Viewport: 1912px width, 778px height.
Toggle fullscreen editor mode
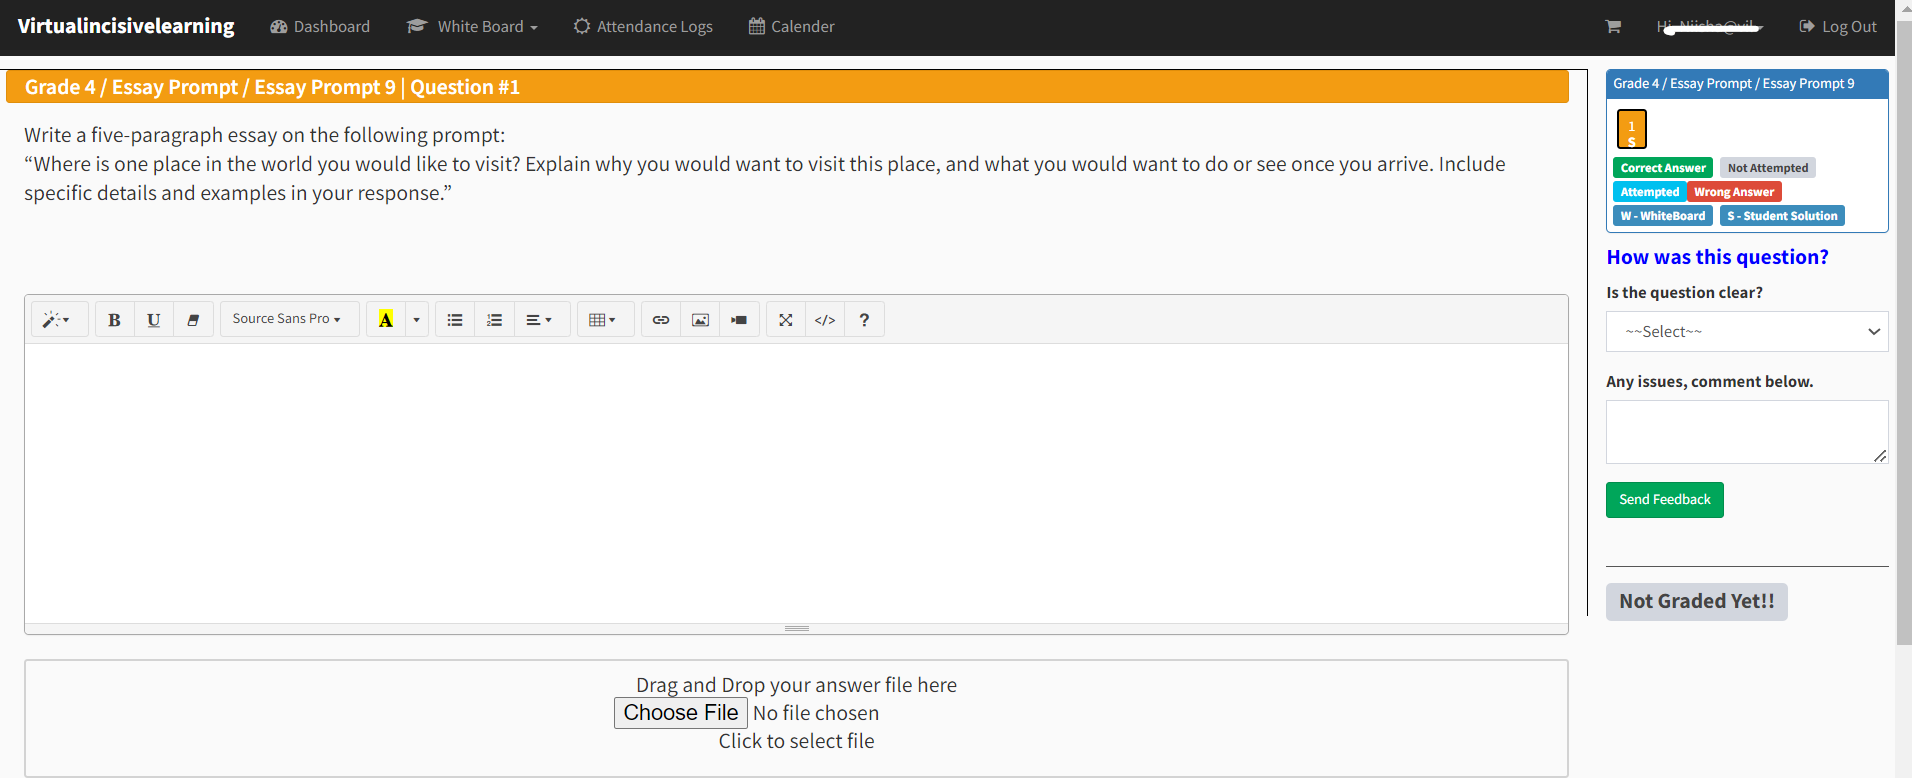click(x=786, y=320)
